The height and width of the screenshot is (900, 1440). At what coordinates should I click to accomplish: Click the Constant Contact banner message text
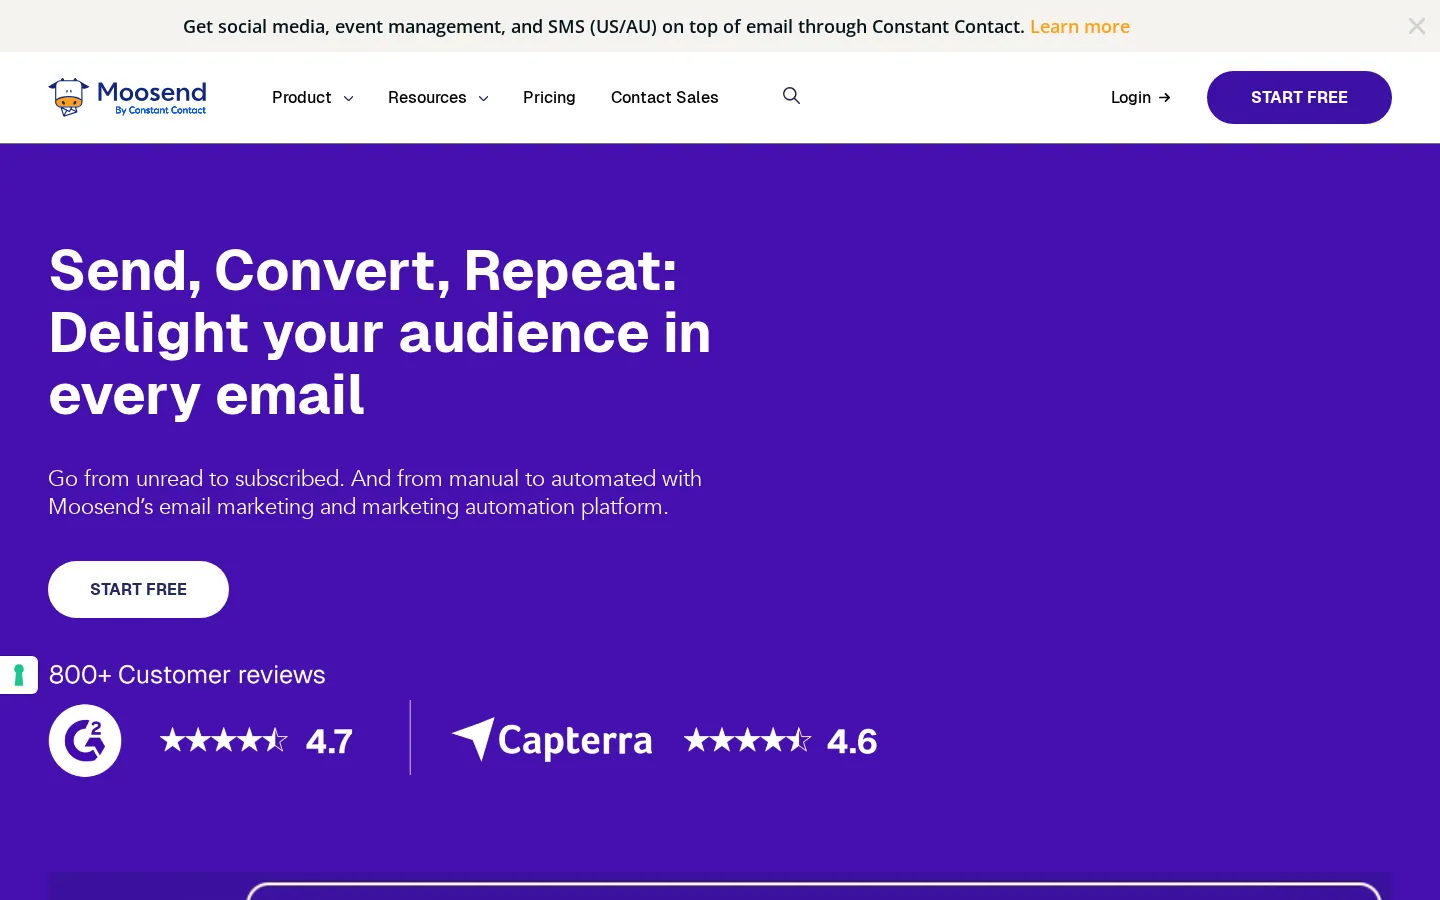(603, 27)
